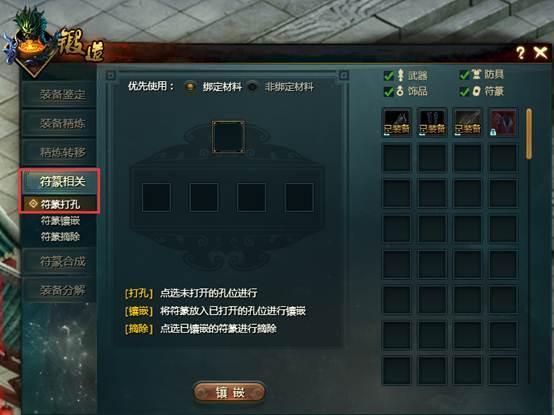Choose the 符篆镶嵌 sub-item

click(x=60, y=221)
